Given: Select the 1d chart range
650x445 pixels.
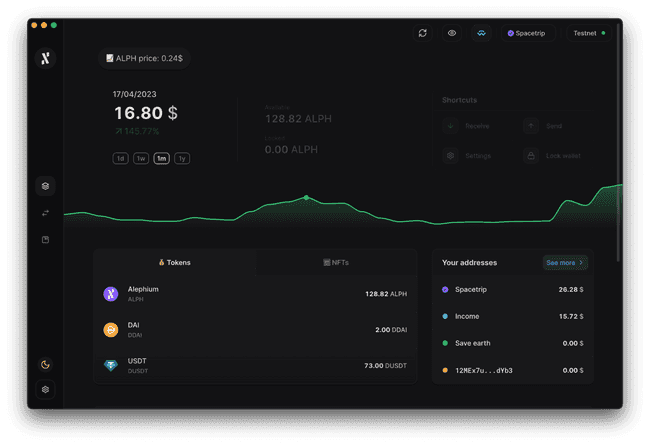Looking at the screenshot, I should click(x=120, y=158).
